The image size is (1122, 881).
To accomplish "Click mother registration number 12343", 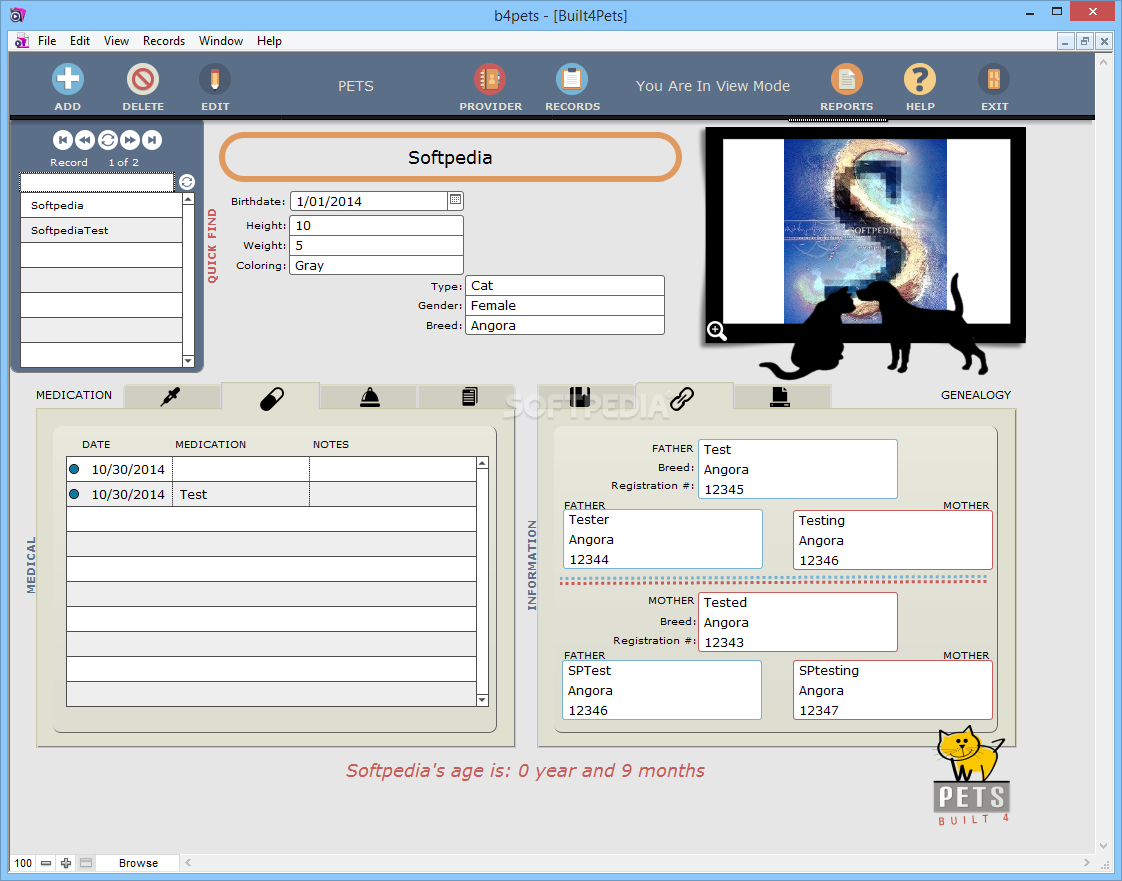I will pyautogui.click(x=797, y=643).
